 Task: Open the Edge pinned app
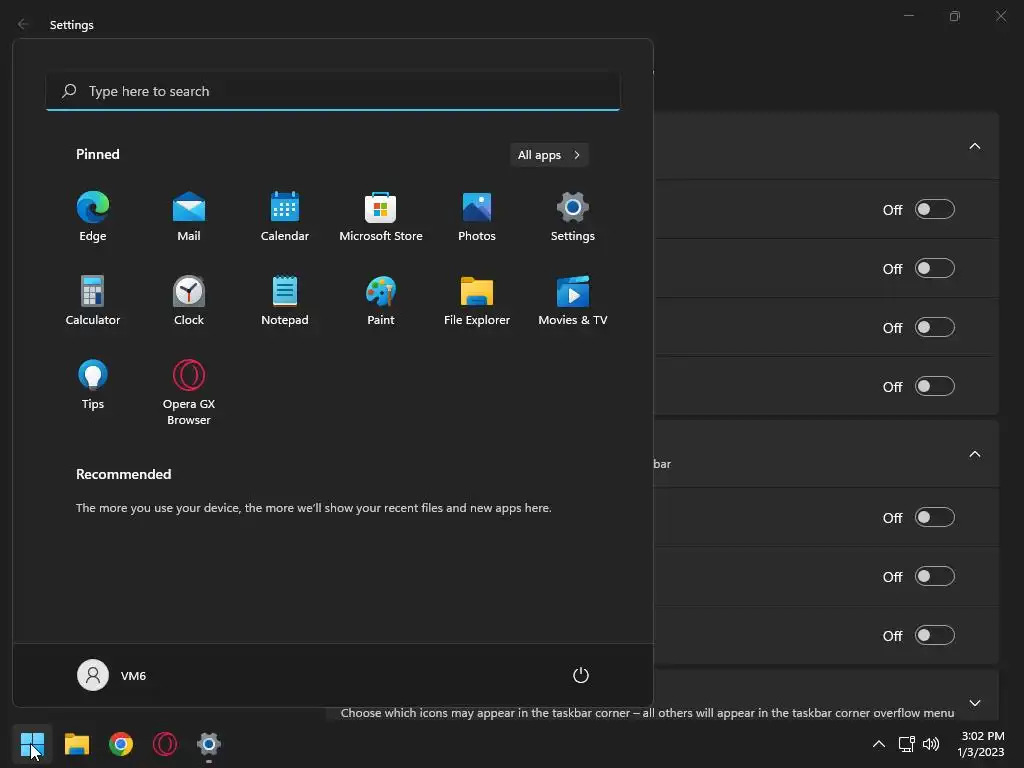coord(93,217)
